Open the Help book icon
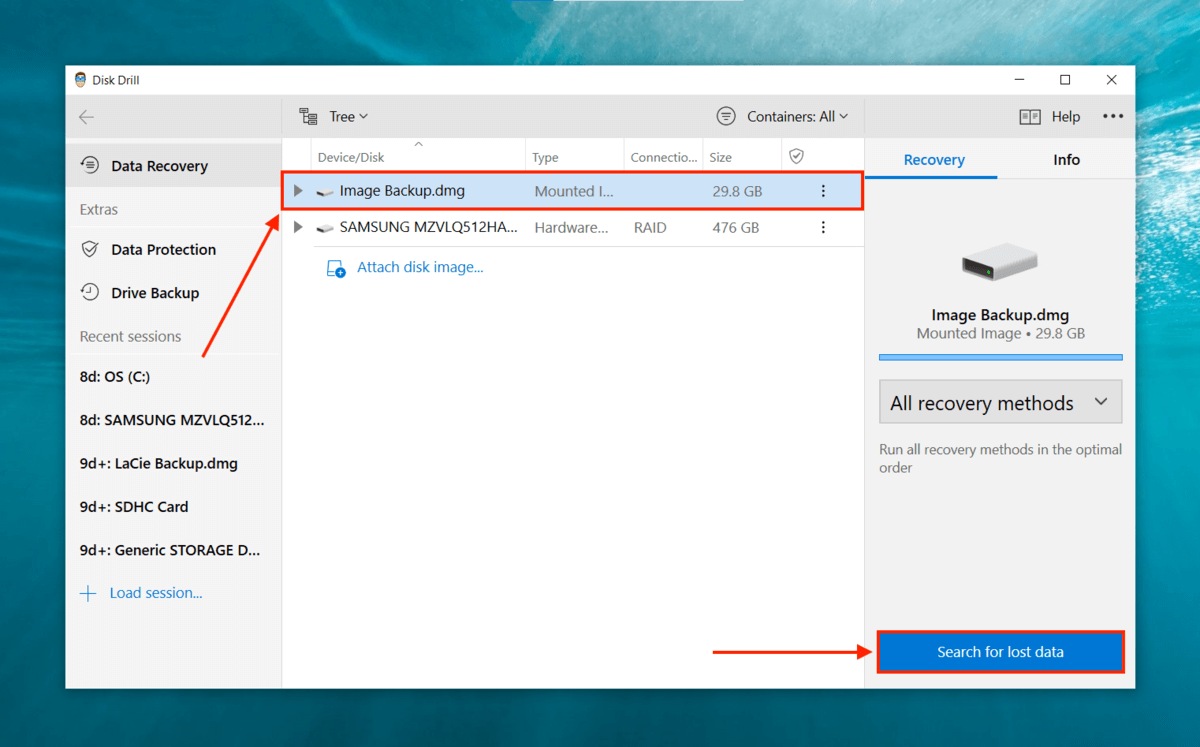This screenshot has height=747, width=1200. tap(1030, 117)
